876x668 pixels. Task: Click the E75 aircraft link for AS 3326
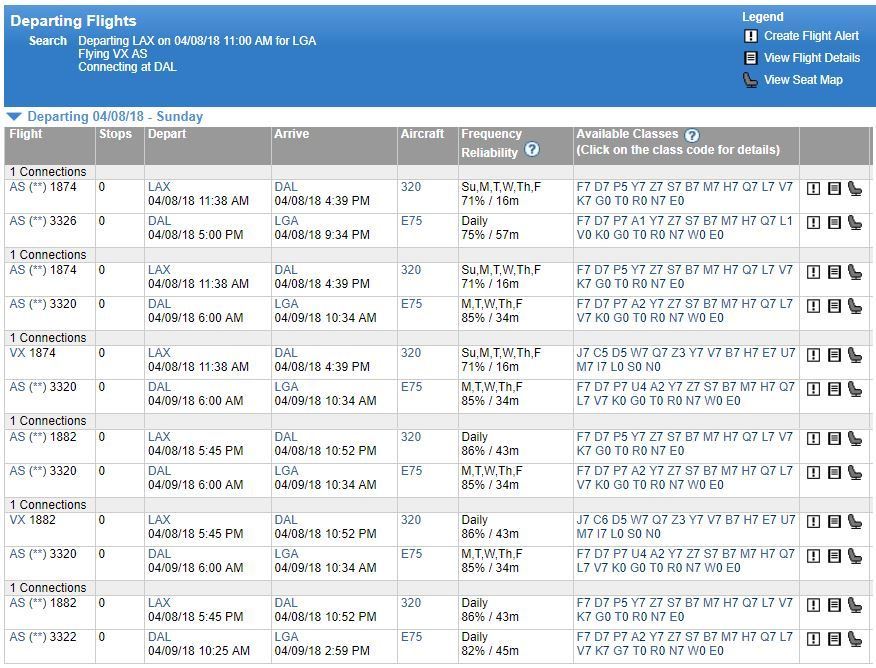(411, 220)
